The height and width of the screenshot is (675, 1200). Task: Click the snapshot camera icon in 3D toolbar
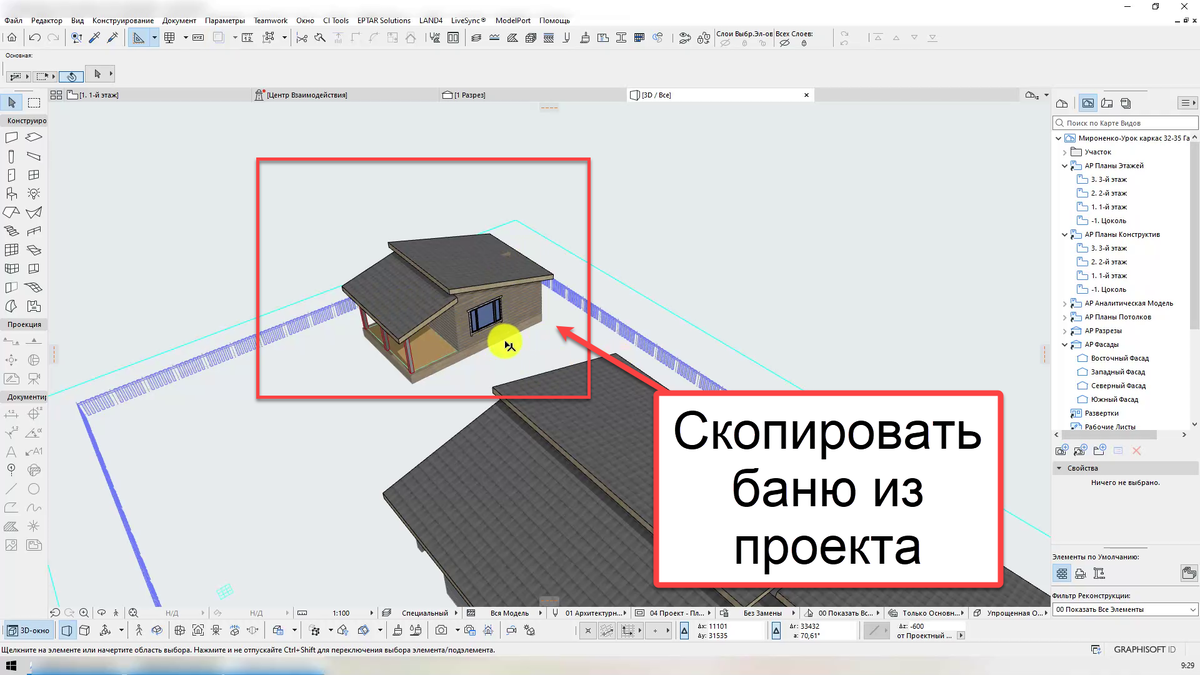[x=440, y=631]
